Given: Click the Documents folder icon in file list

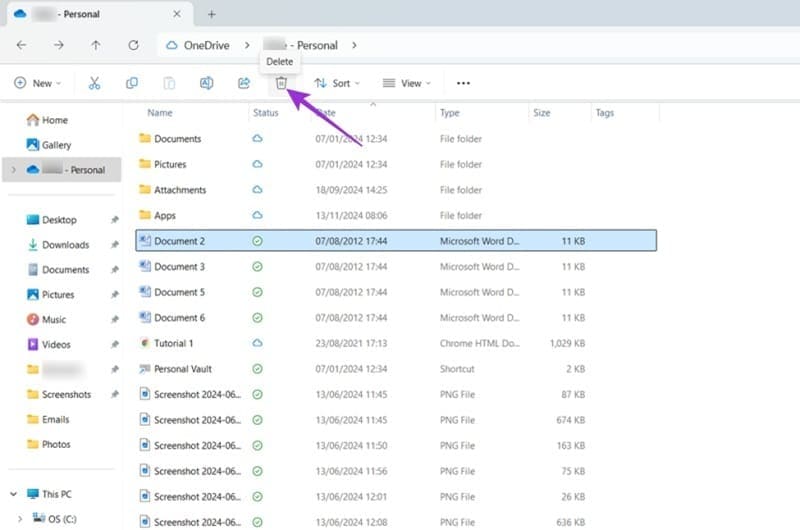Looking at the screenshot, I should coord(145,138).
